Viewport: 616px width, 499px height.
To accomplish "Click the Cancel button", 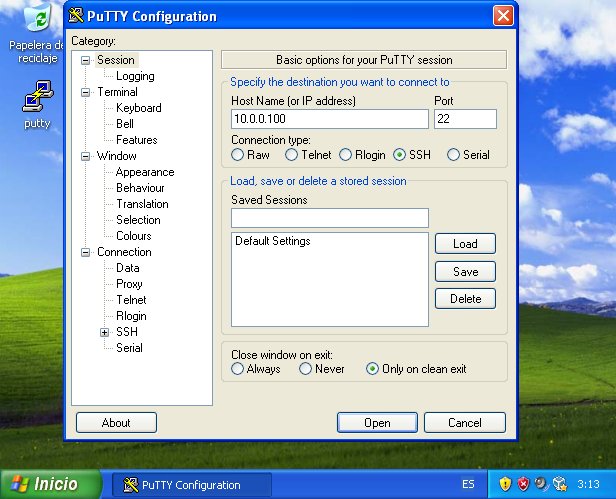I will pos(465,423).
